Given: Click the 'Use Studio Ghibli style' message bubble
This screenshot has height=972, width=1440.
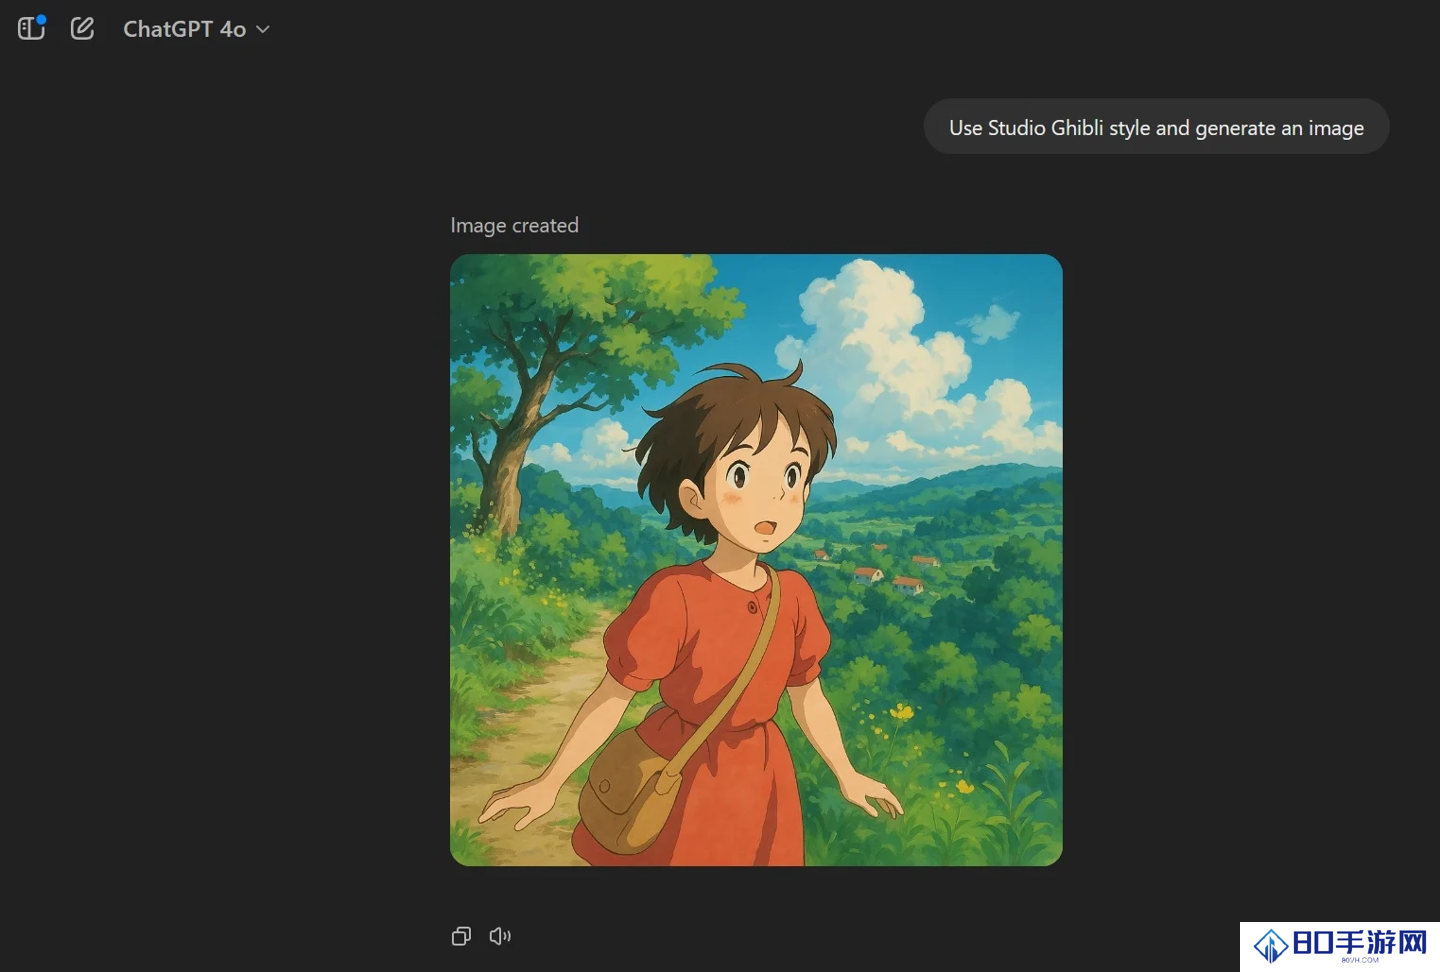Looking at the screenshot, I should 1156,127.
